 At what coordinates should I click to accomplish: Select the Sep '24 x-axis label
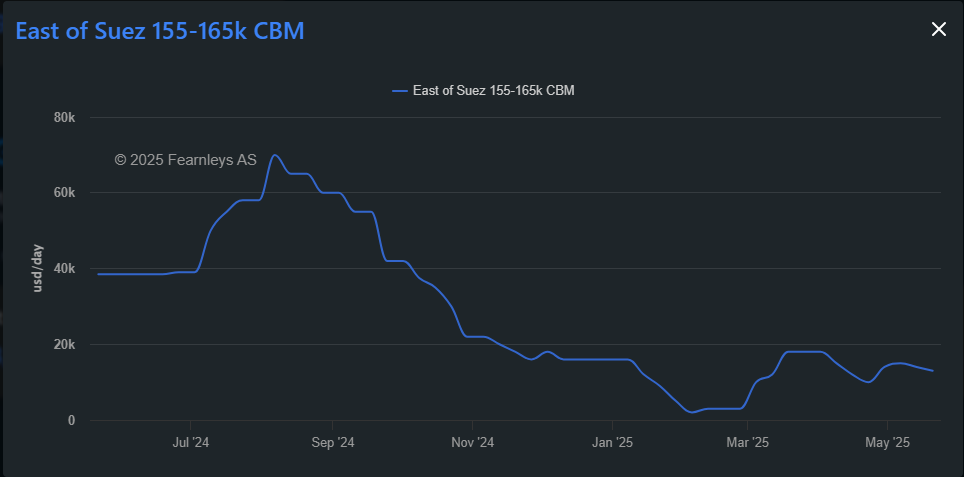(333, 441)
